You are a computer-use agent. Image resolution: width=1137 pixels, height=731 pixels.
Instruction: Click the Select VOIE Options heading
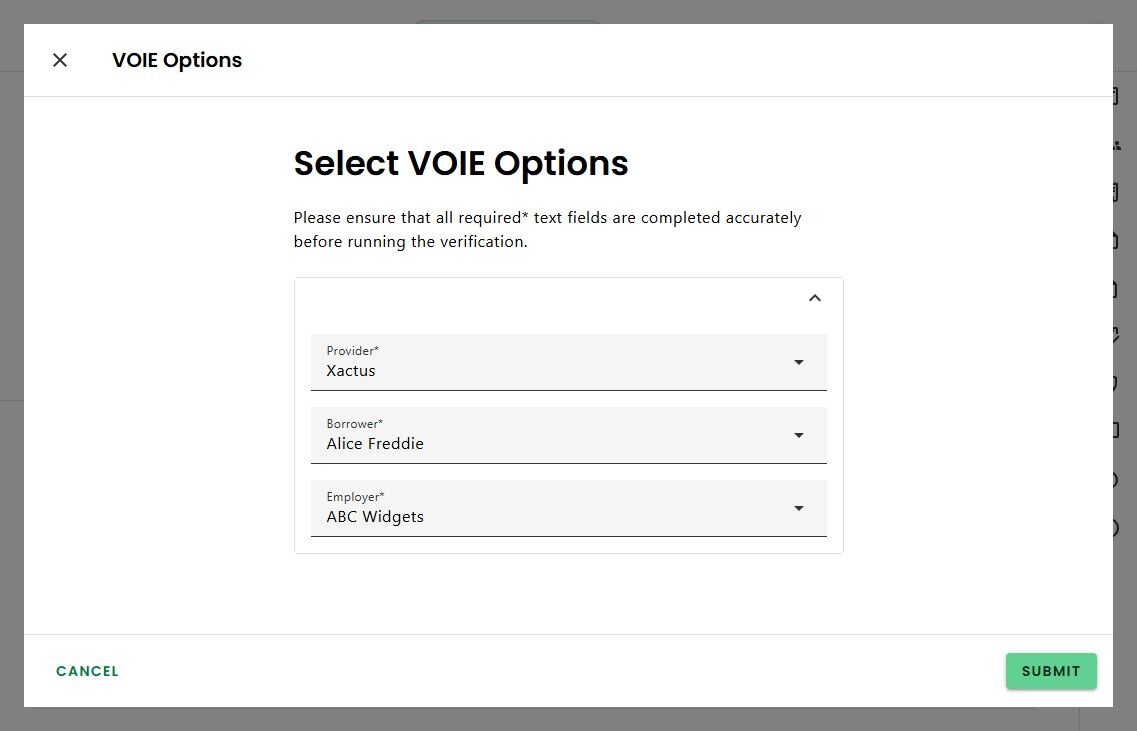pyautogui.click(x=461, y=163)
